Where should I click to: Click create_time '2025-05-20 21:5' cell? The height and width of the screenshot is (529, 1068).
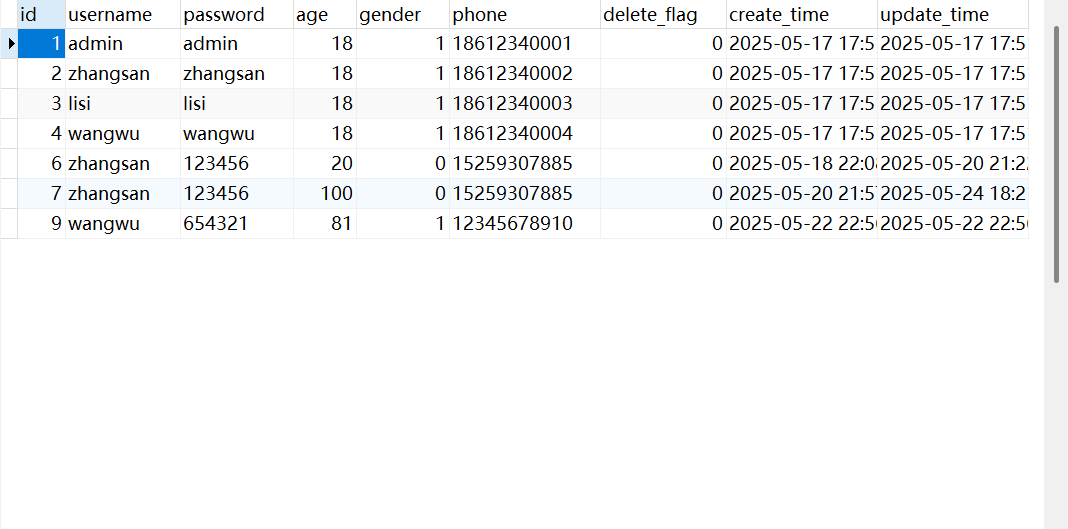point(802,193)
